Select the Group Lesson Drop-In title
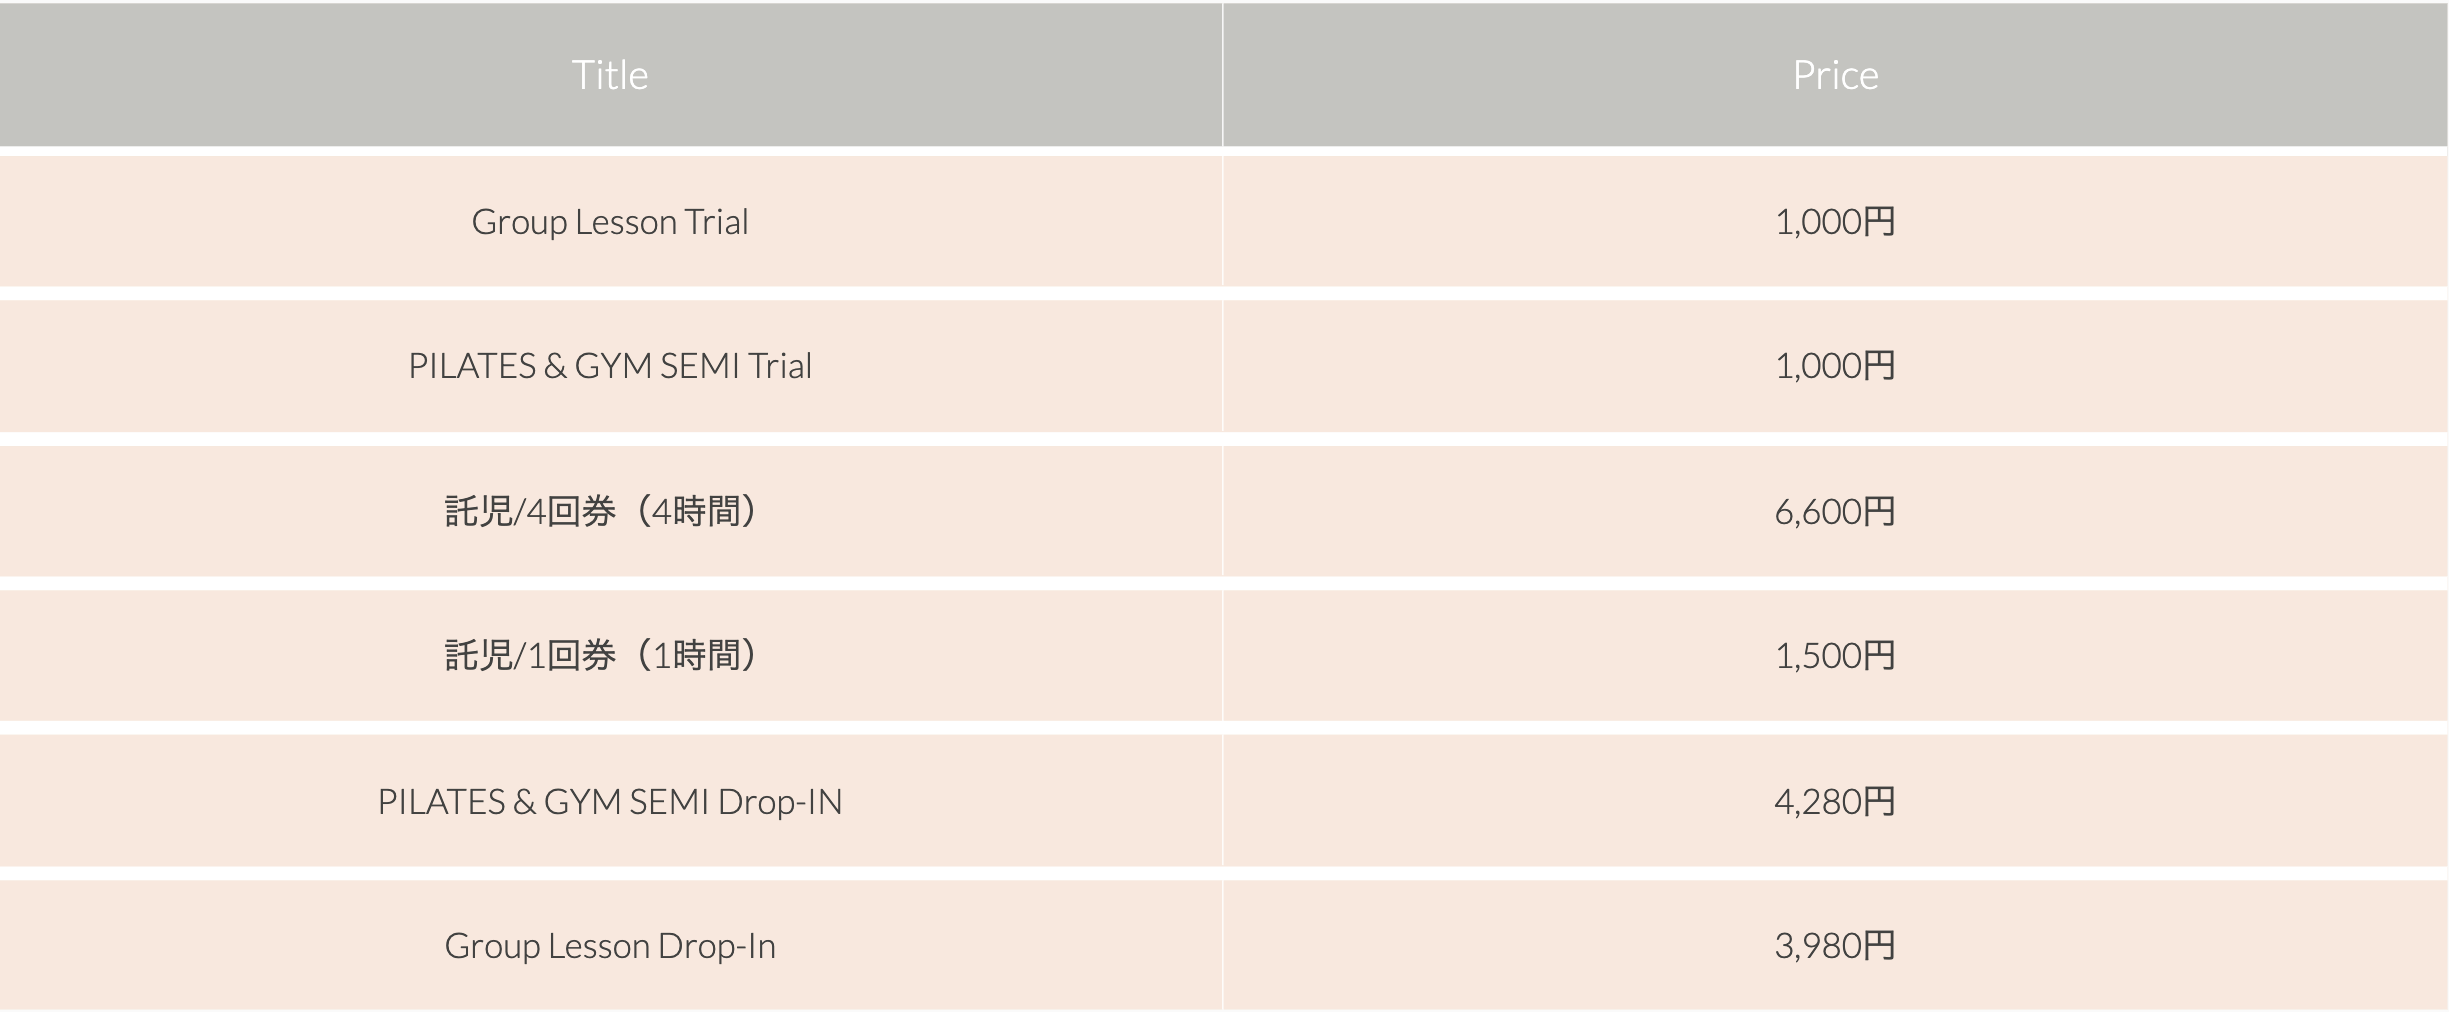2449x1012 pixels. (x=610, y=945)
